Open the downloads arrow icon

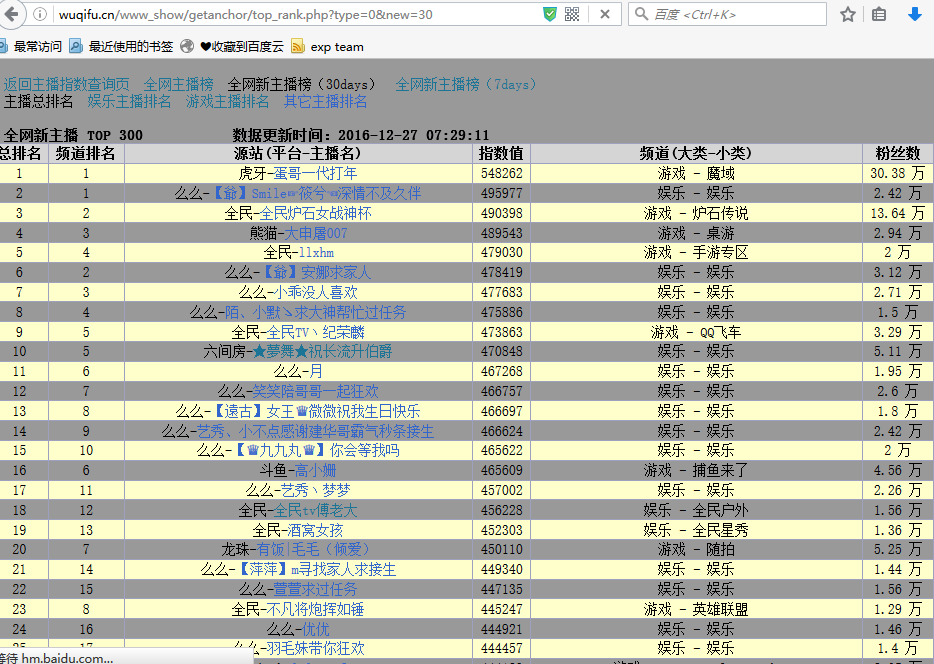[914, 15]
